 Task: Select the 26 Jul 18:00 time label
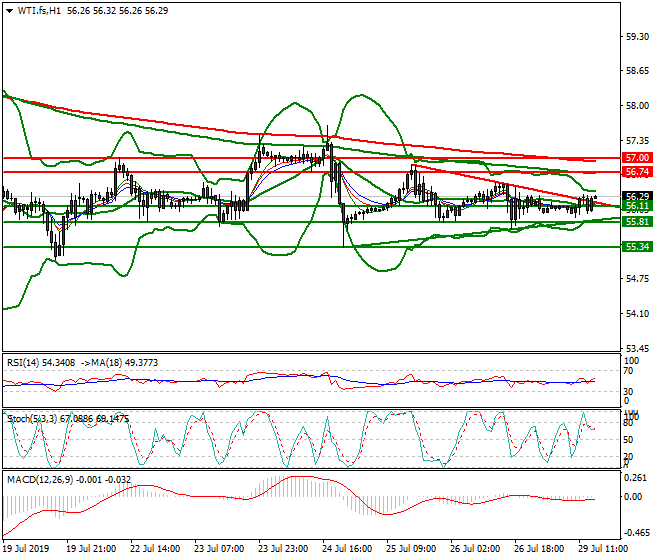pos(539,549)
